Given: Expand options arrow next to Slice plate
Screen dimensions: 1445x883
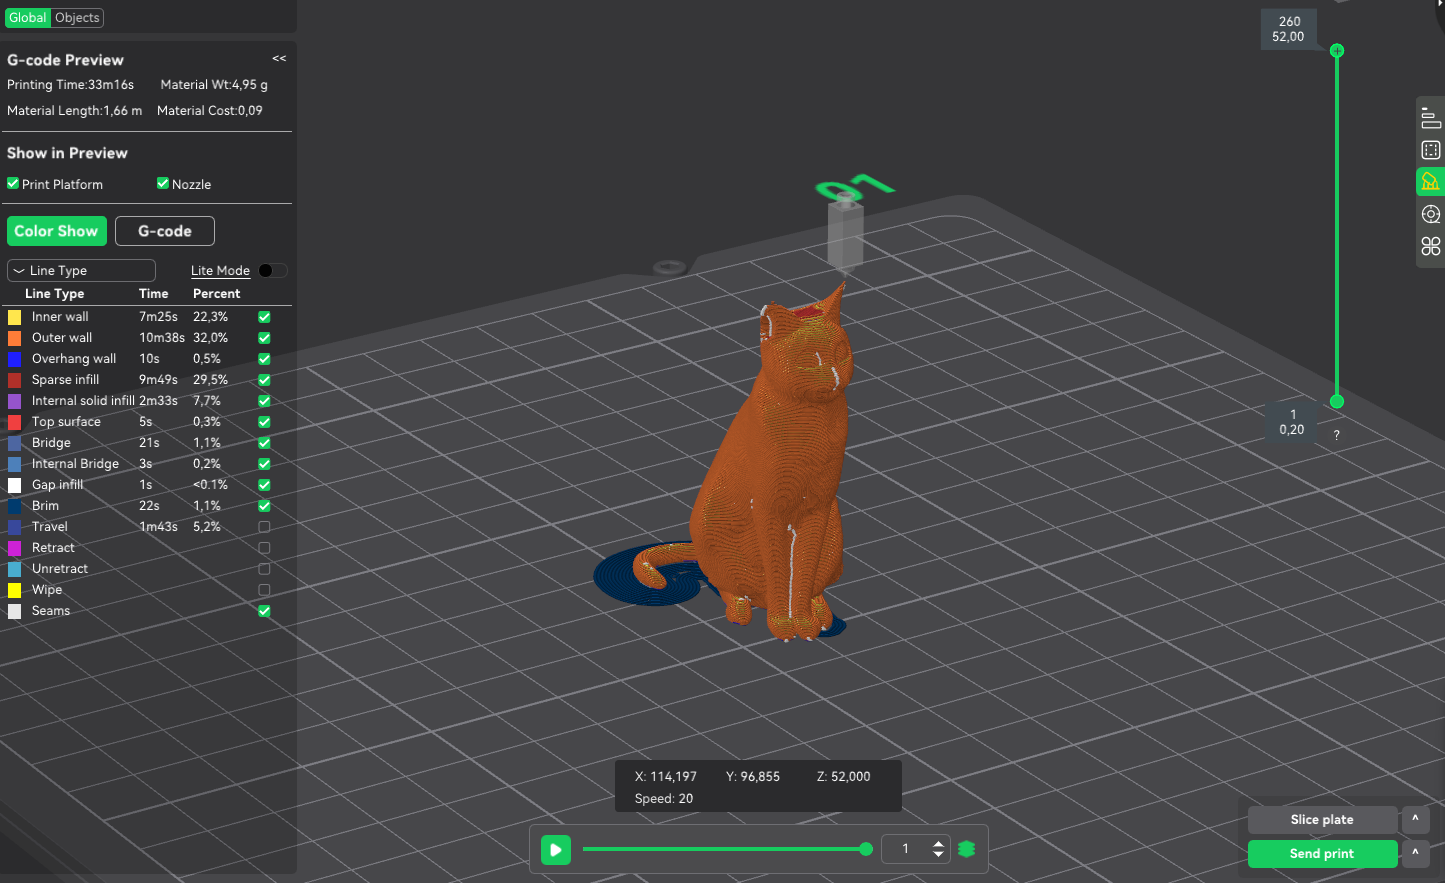Looking at the screenshot, I should click(x=1415, y=819).
